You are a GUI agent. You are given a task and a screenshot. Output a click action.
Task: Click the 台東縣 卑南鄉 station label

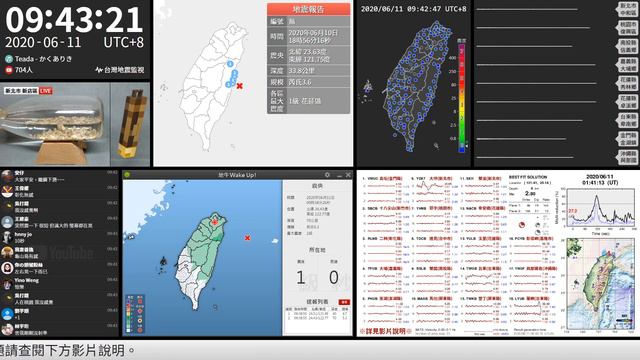coord(628,120)
